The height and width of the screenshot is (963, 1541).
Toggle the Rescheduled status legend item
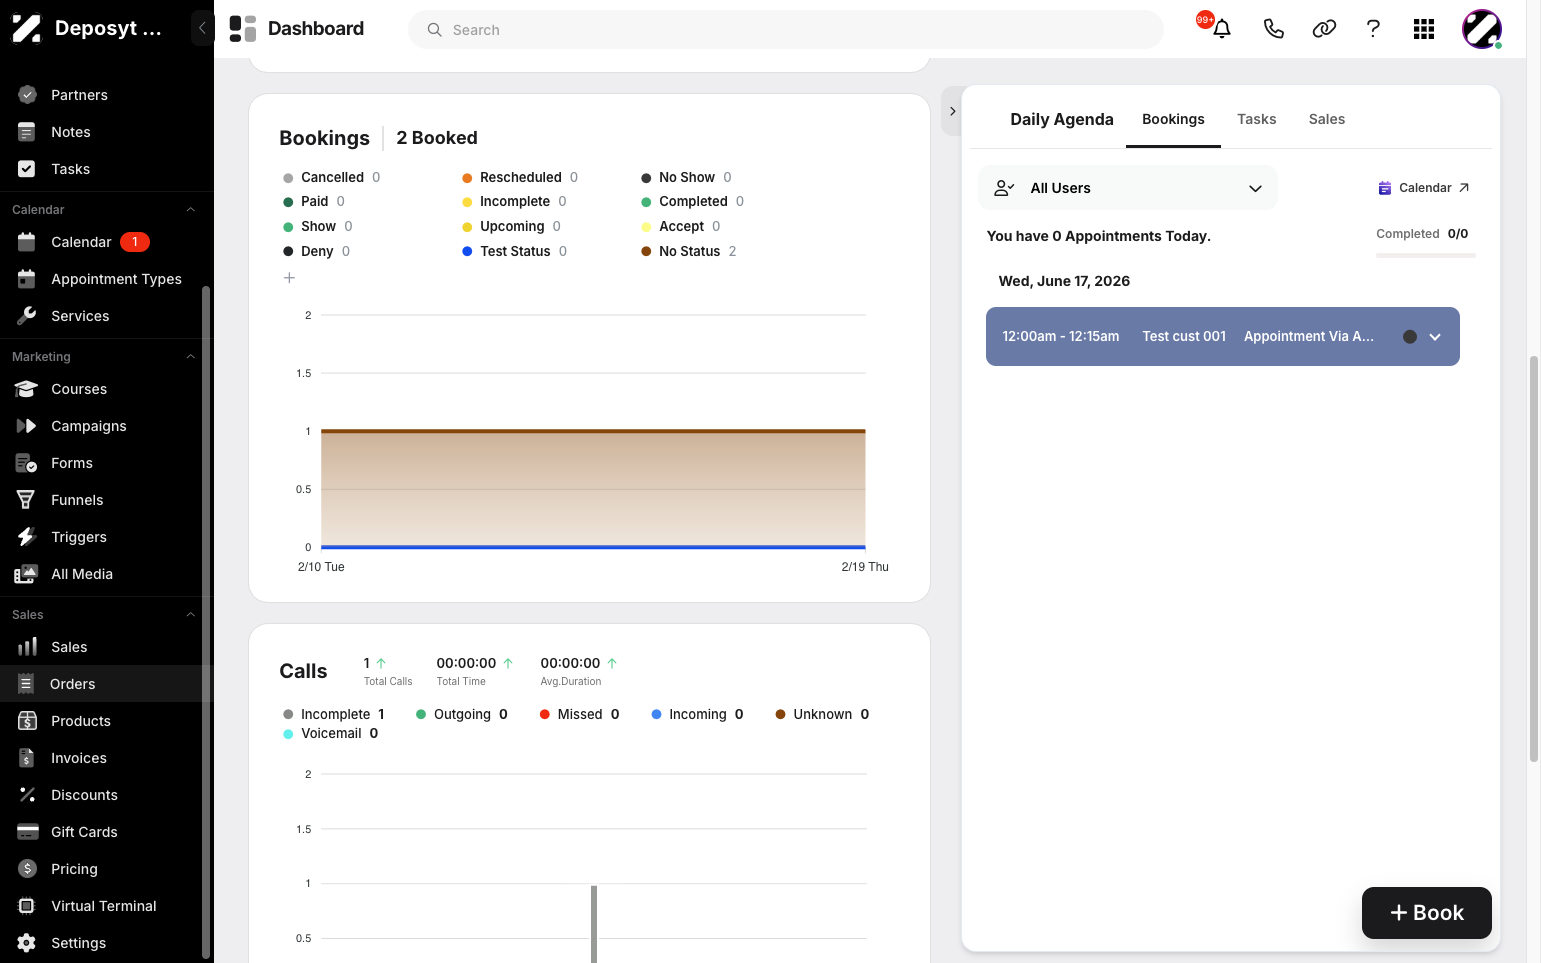pyautogui.click(x=520, y=177)
